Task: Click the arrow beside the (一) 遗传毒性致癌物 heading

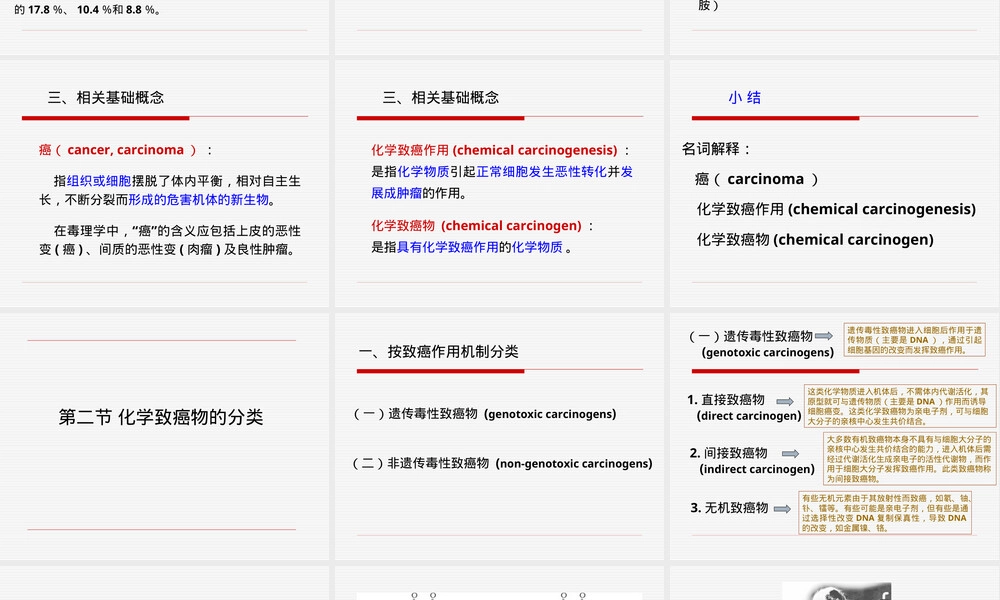Action: tap(824, 336)
